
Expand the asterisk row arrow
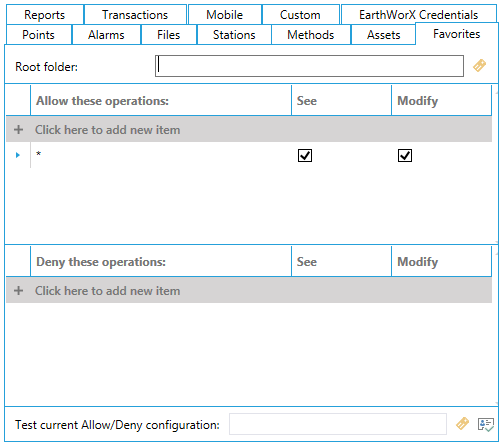point(18,155)
